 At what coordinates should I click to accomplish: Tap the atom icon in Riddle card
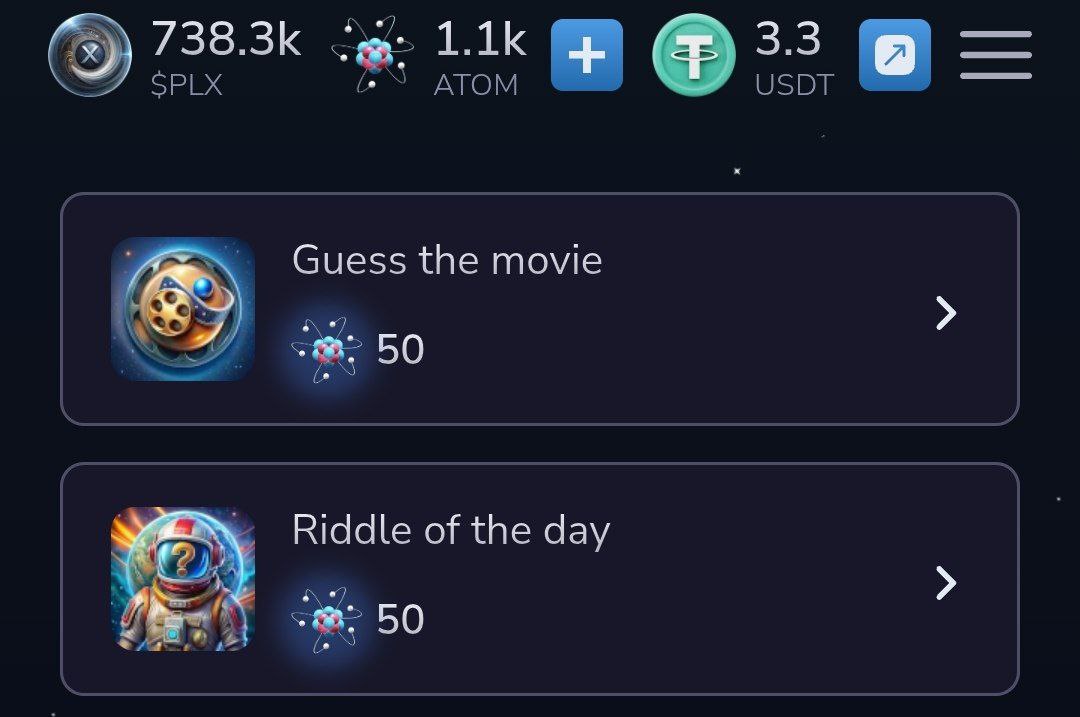coord(327,620)
